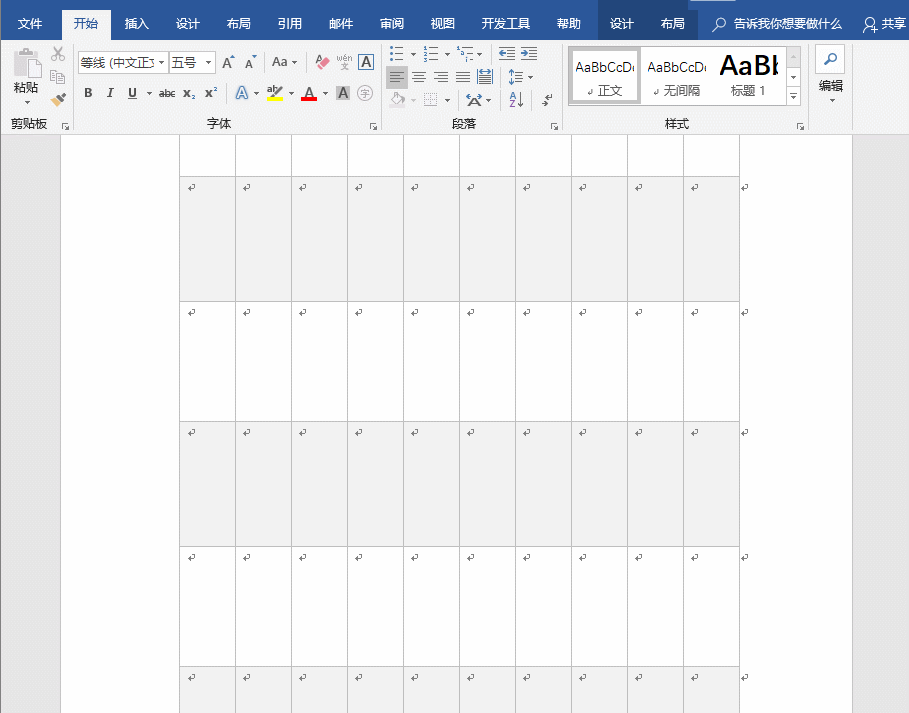The image size is (909, 713).
Task: Center the text alignment
Action: click(x=419, y=77)
